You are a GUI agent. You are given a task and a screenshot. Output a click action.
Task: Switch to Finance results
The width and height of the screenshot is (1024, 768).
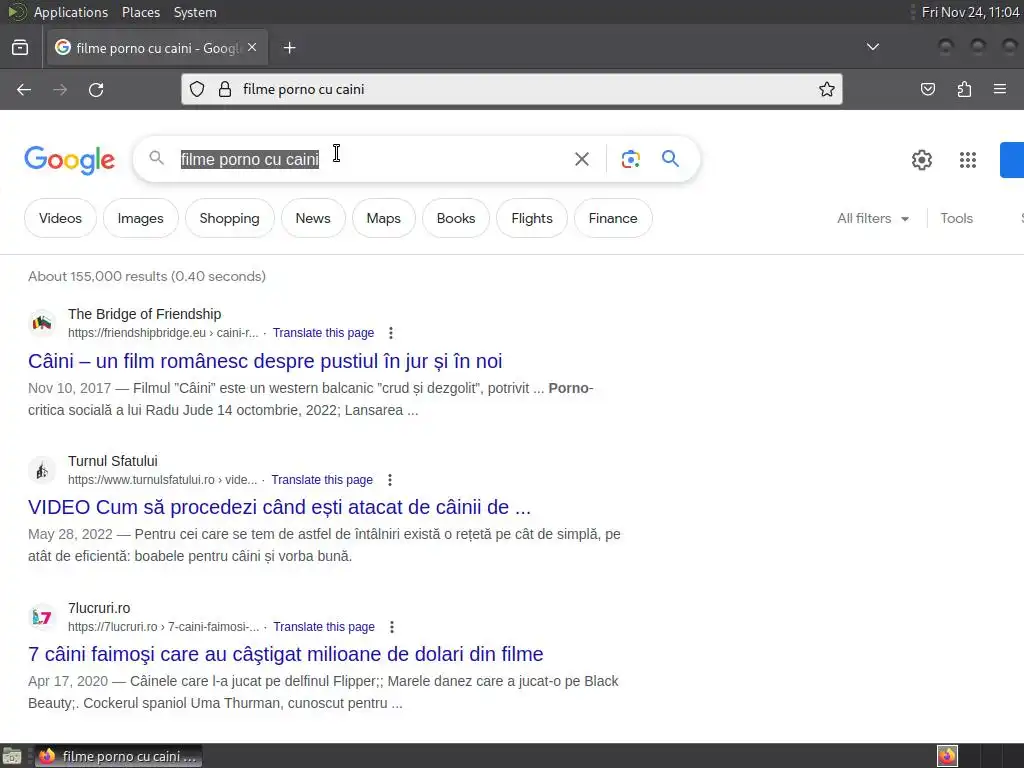click(613, 218)
